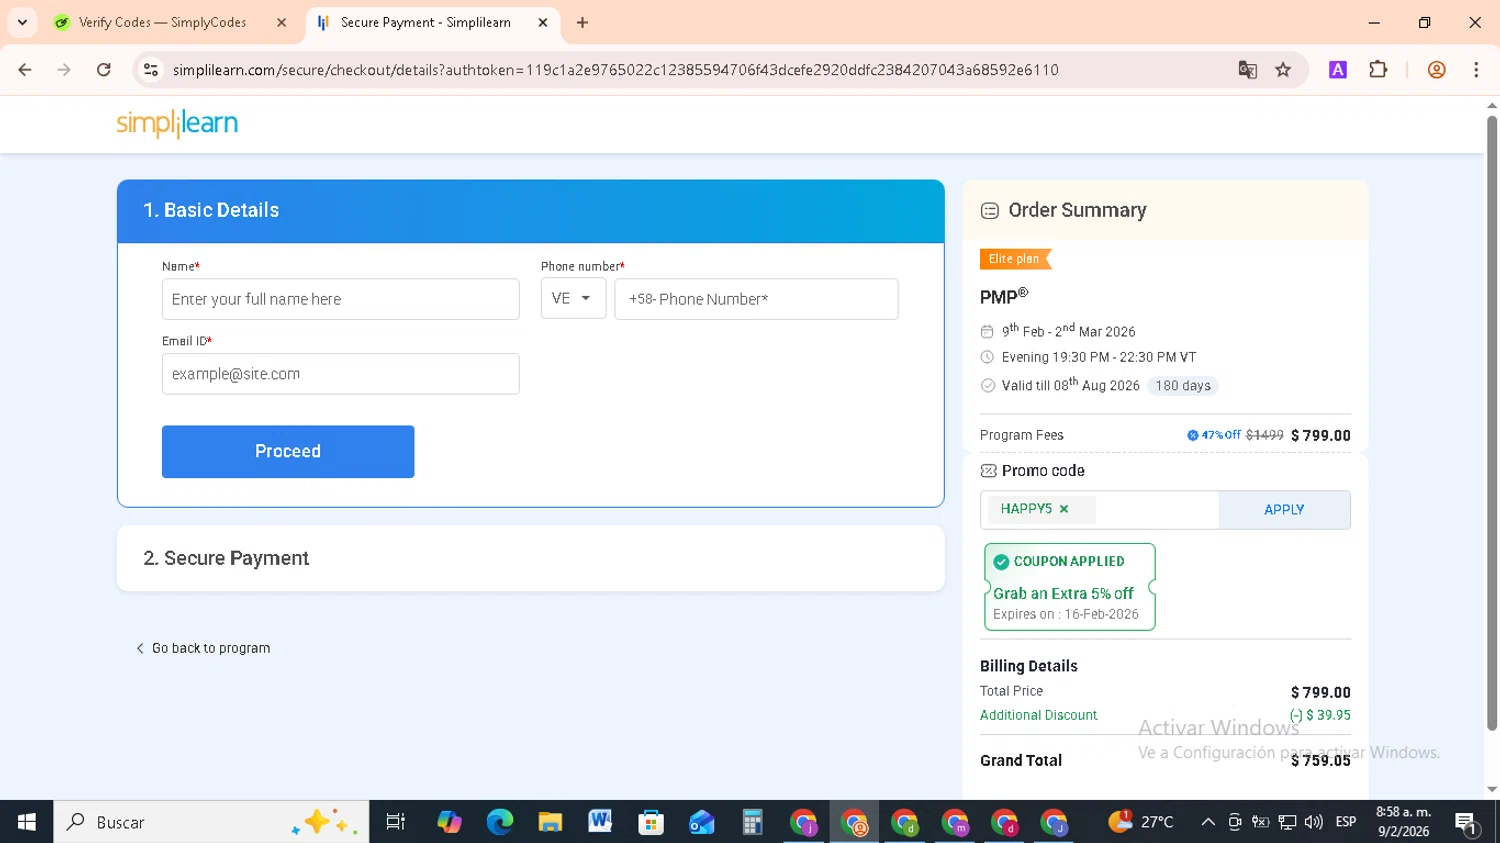The image size is (1500, 843).
Task: Open Chrome three-dot menu
Action: [x=1476, y=70]
